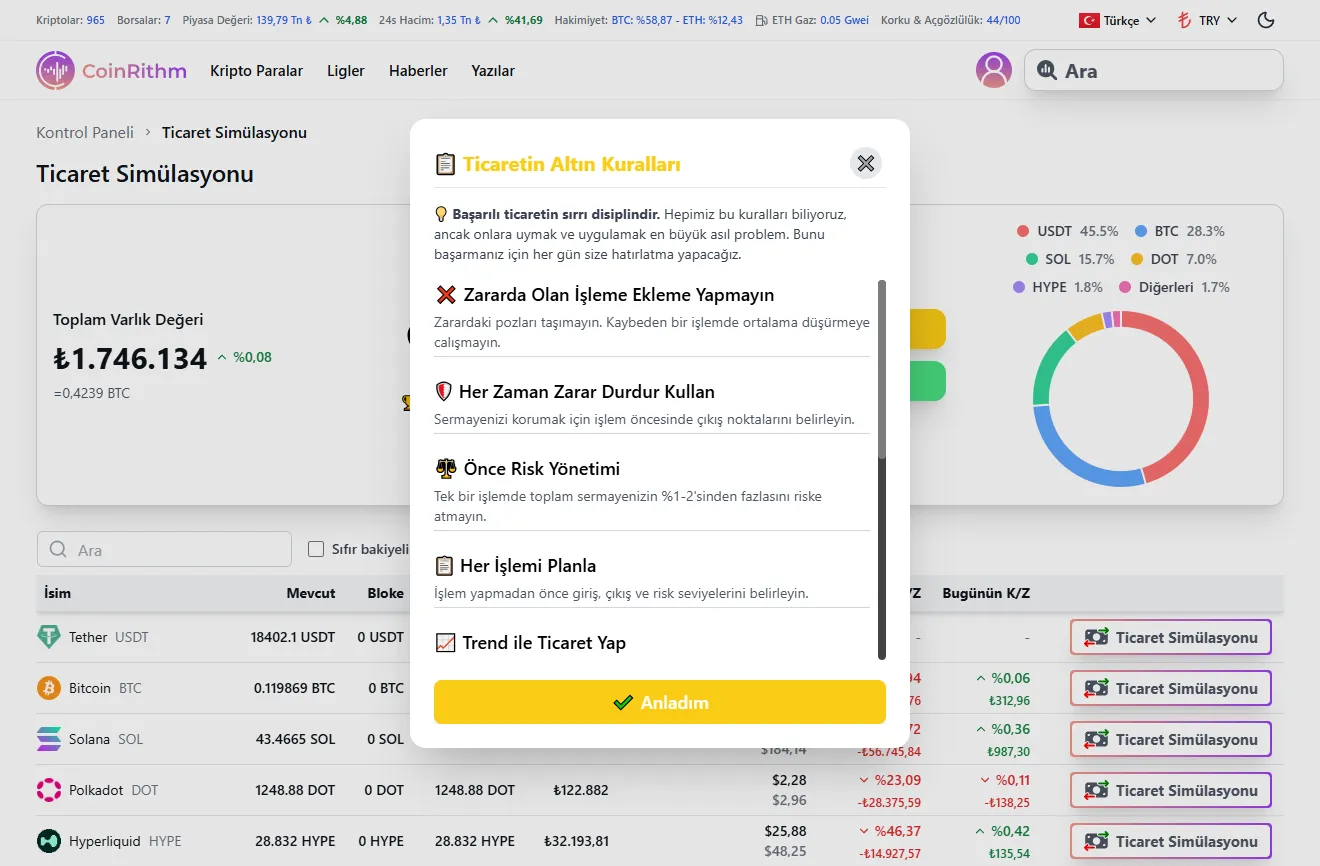This screenshot has height=866, width=1320.
Task: Click the magnifier icon in the table search box
Action: click(x=60, y=549)
